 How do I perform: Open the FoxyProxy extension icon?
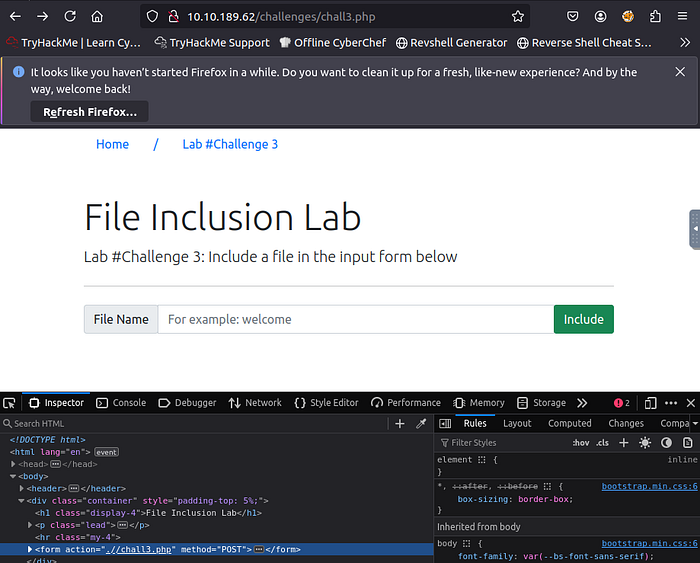coord(628,17)
